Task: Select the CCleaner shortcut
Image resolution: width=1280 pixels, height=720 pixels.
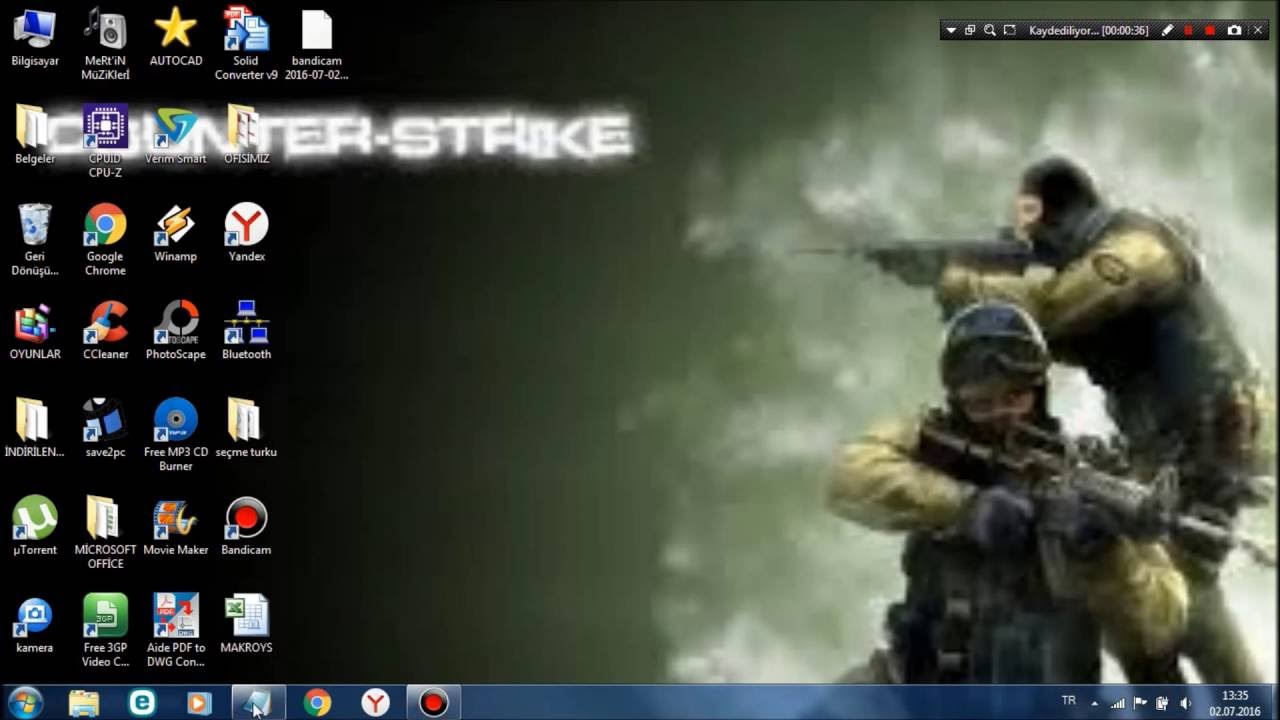Action: click(x=105, y=330)
